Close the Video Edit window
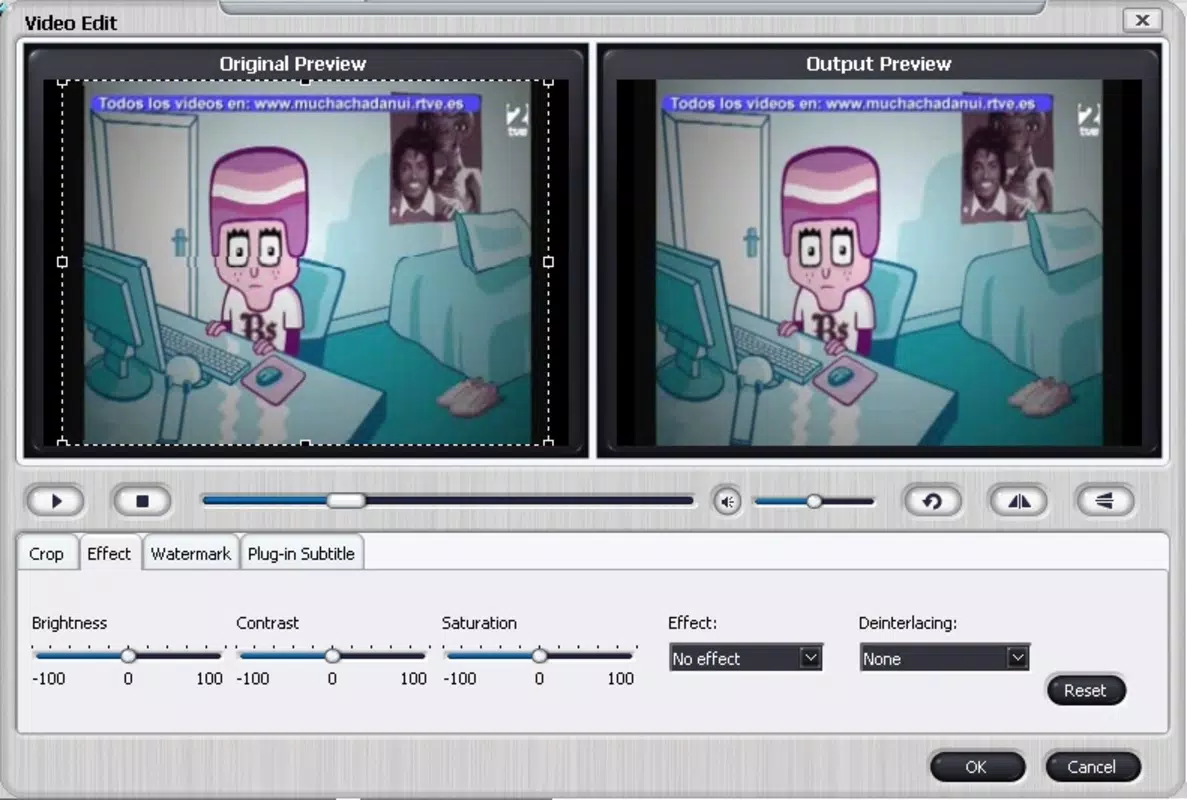Screen dimensions: 1187x800 1142,20
